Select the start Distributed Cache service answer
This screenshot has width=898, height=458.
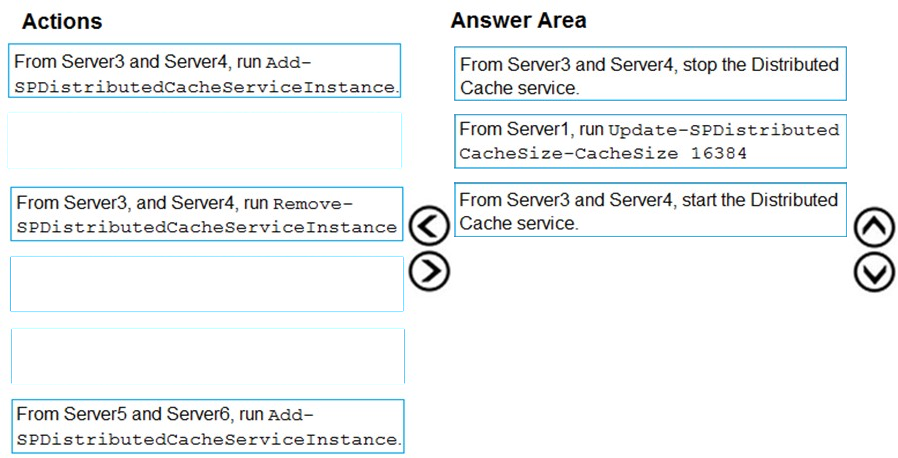[651, 210]
